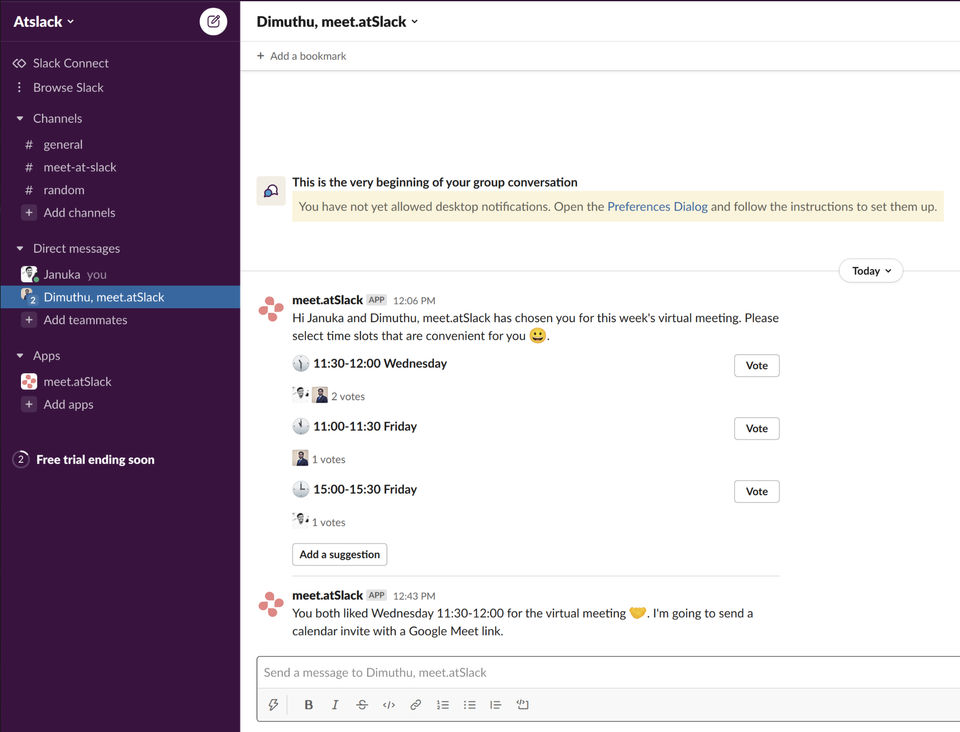Open the meet-at-slack channel
960x732 pixels.
tap(80, 167)
